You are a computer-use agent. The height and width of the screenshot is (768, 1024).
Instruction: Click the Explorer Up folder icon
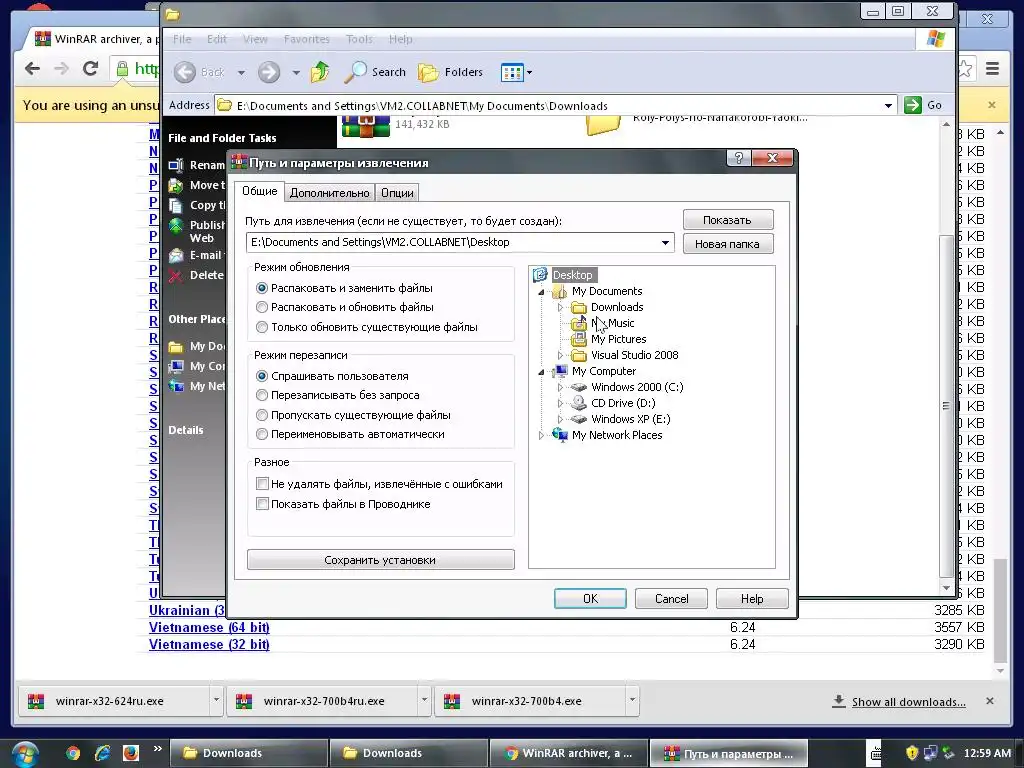(320, 72)
